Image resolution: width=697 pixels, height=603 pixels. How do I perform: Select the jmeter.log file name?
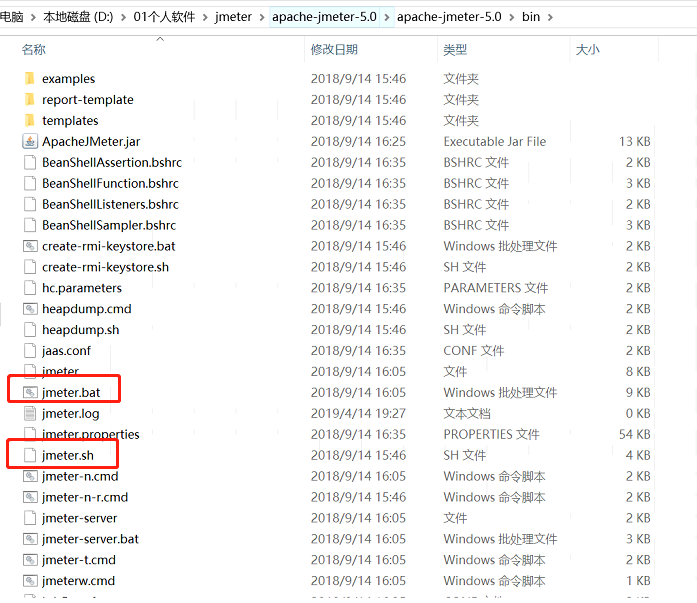coord(70,414)
